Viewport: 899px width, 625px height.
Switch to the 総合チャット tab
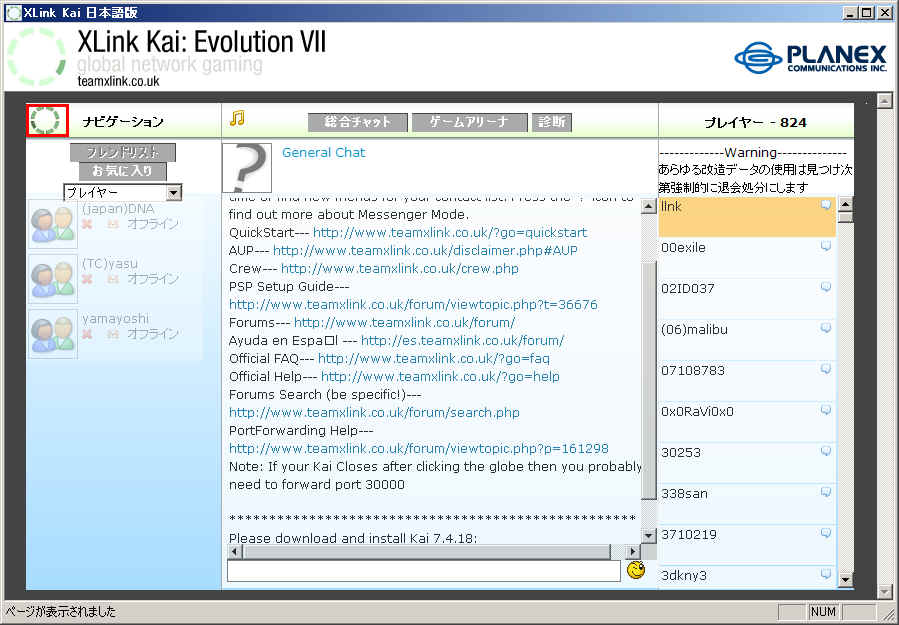pyautogui.click(x=358, y=122)
